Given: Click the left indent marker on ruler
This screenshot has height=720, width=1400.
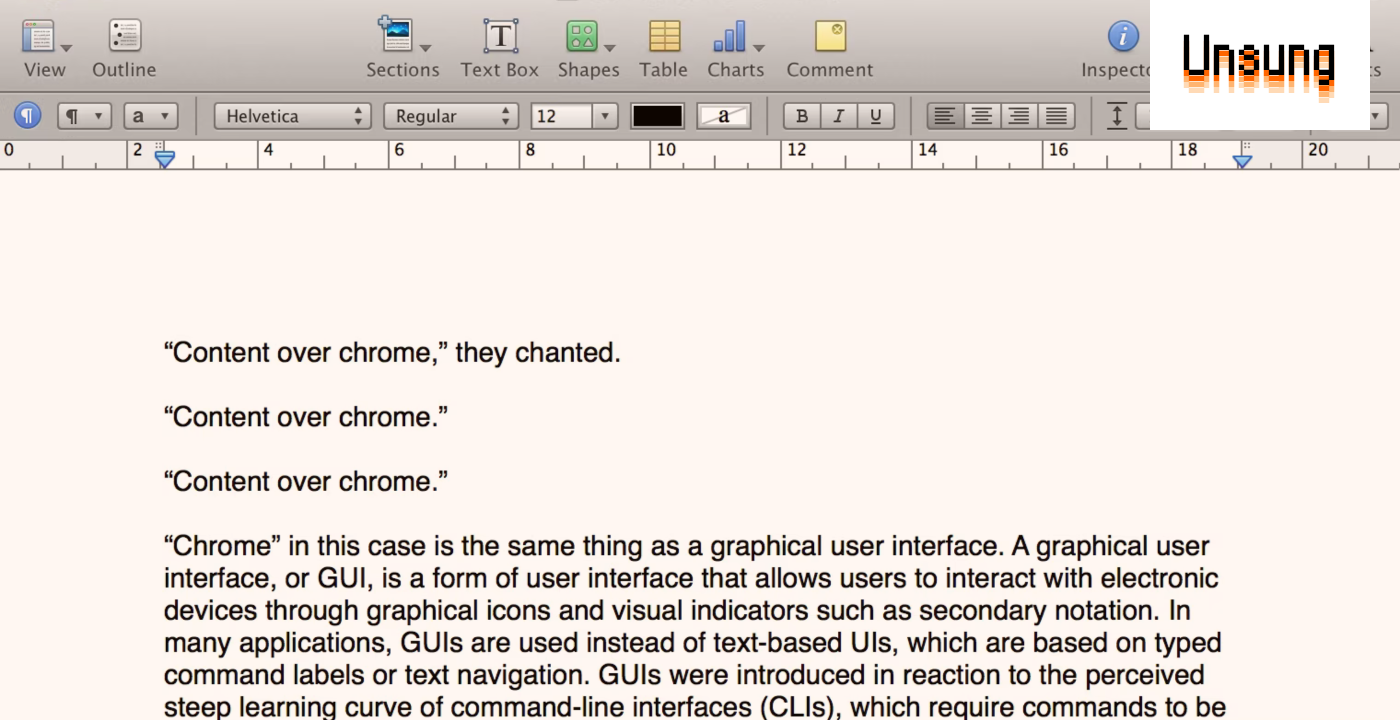Looking at the screenshot, I should pos(165,160).
